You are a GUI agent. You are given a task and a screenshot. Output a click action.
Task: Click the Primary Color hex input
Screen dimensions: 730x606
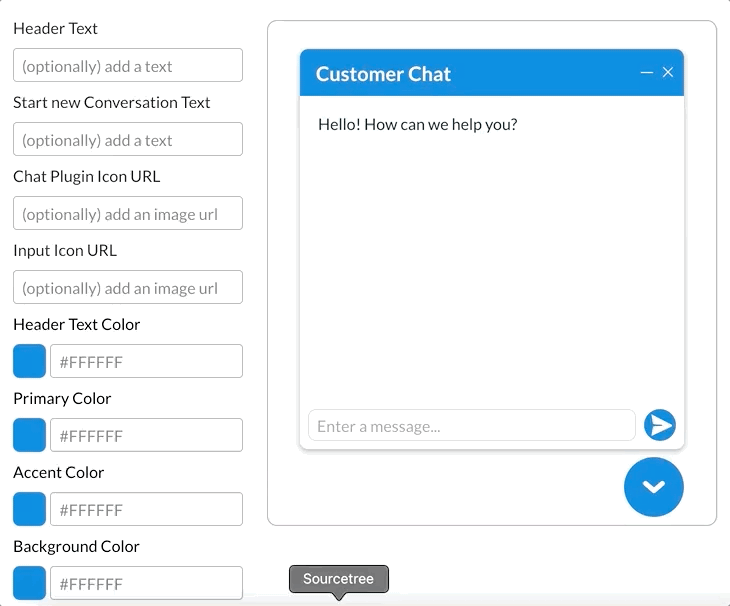tap(146, 435)
